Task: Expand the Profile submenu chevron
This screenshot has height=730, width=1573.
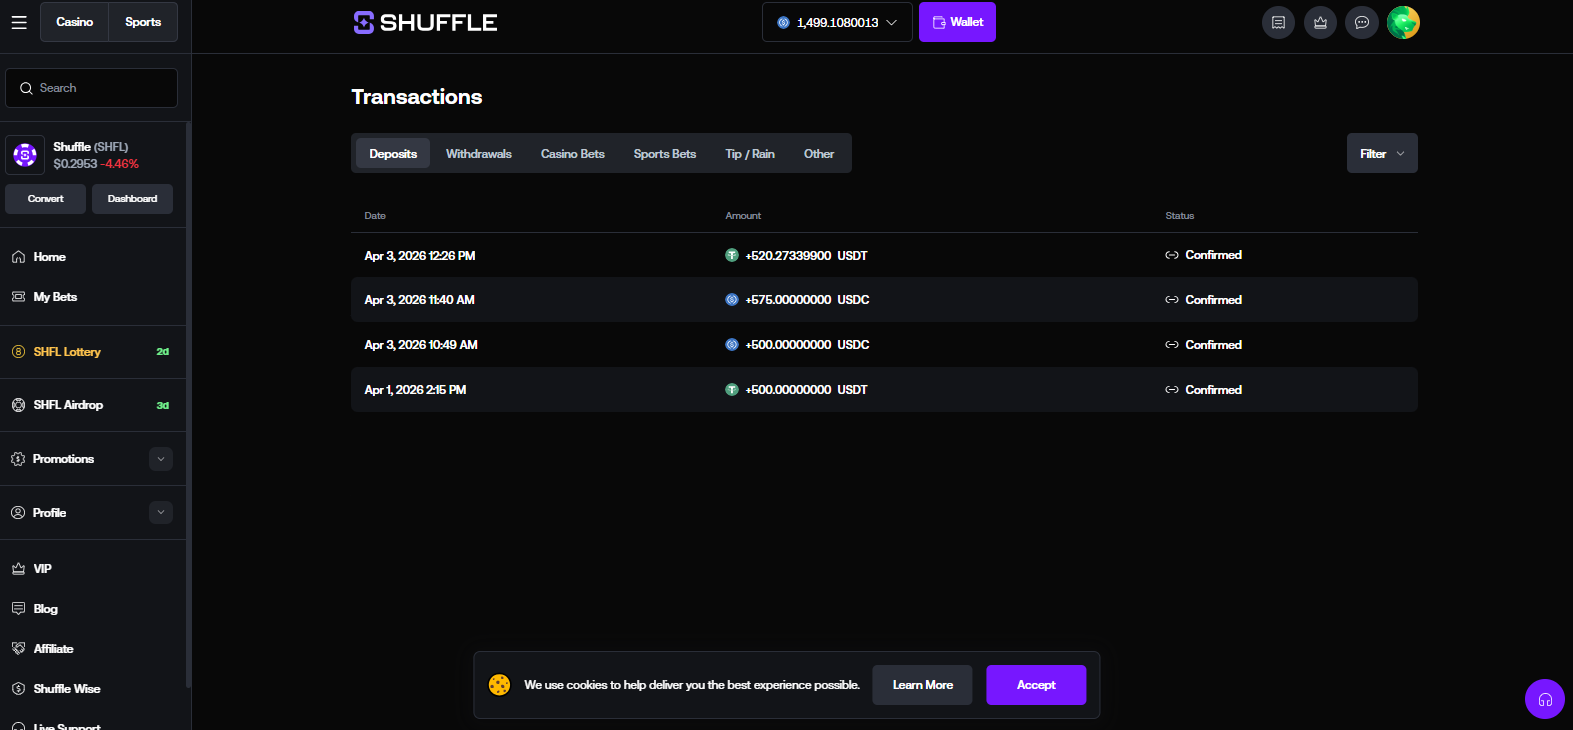Action: [x=161, y=512]
